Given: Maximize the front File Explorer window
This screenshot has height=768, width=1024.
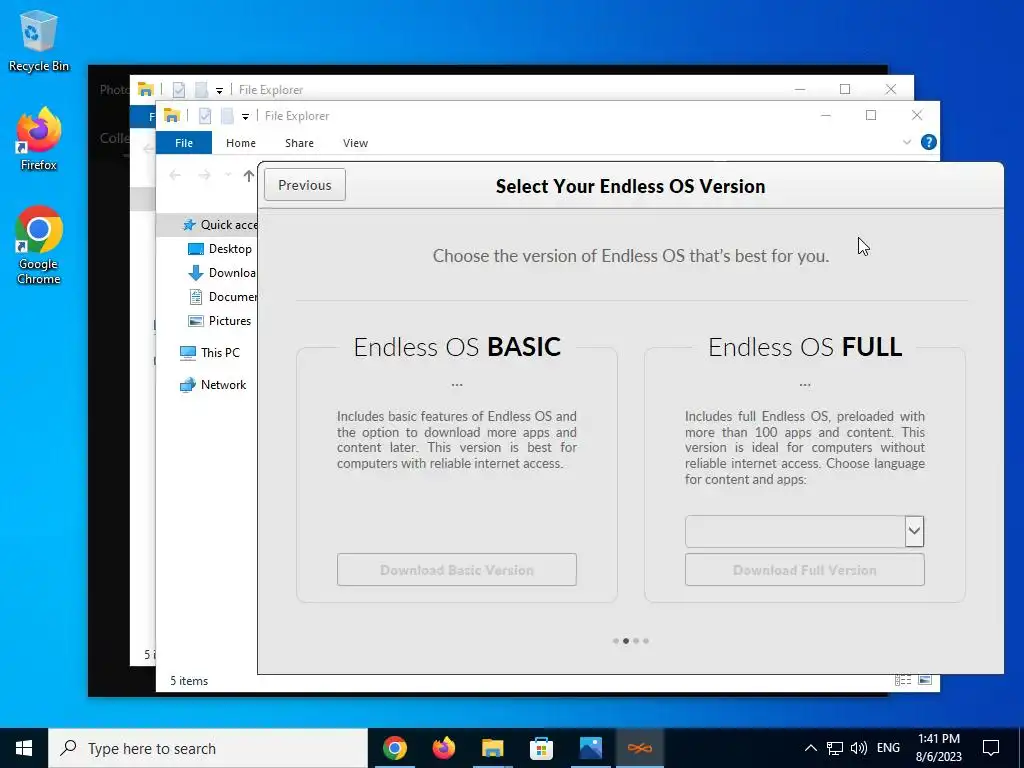Looking at the screenshot, I should 871,115.
